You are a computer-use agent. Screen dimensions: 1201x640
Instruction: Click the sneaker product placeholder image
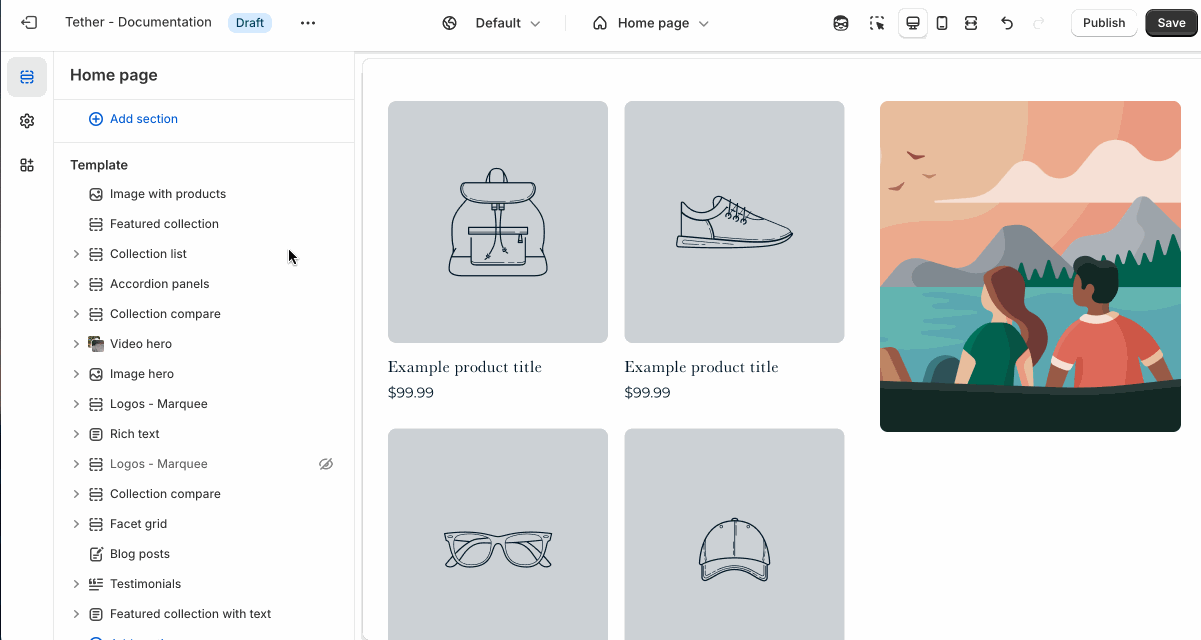[x=734, y=222]
